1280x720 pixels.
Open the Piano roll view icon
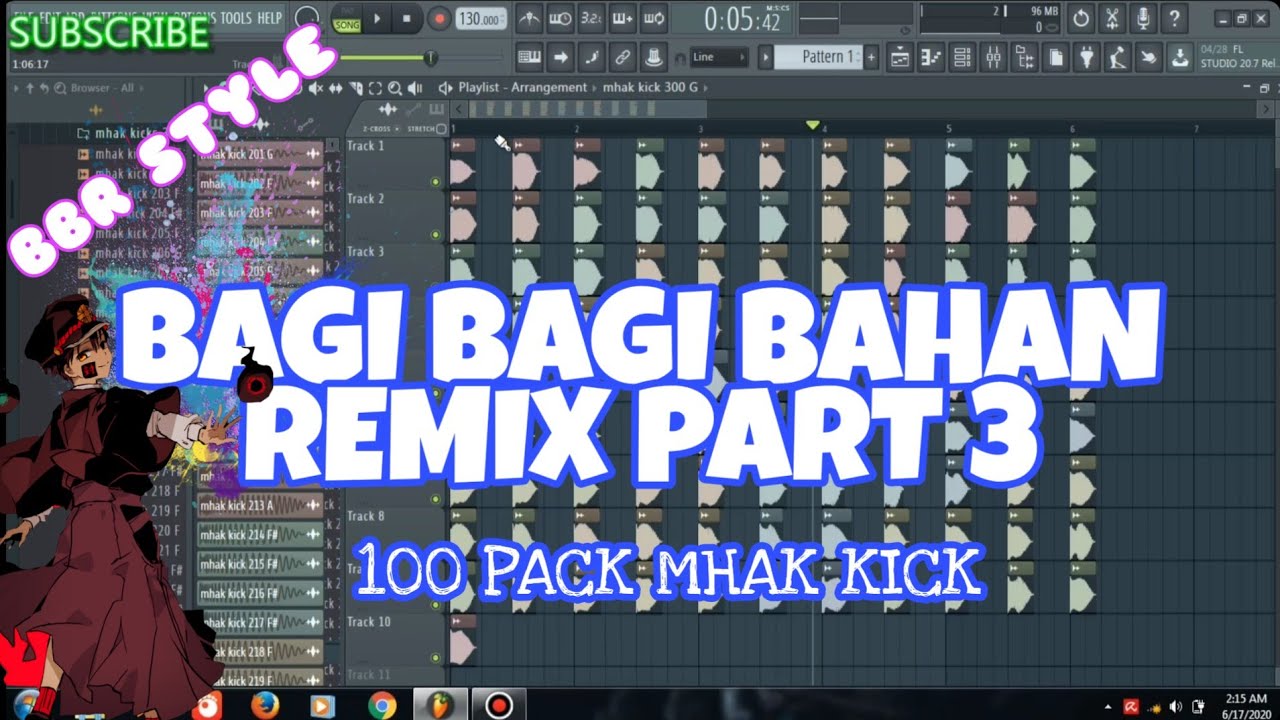[930, 57]
